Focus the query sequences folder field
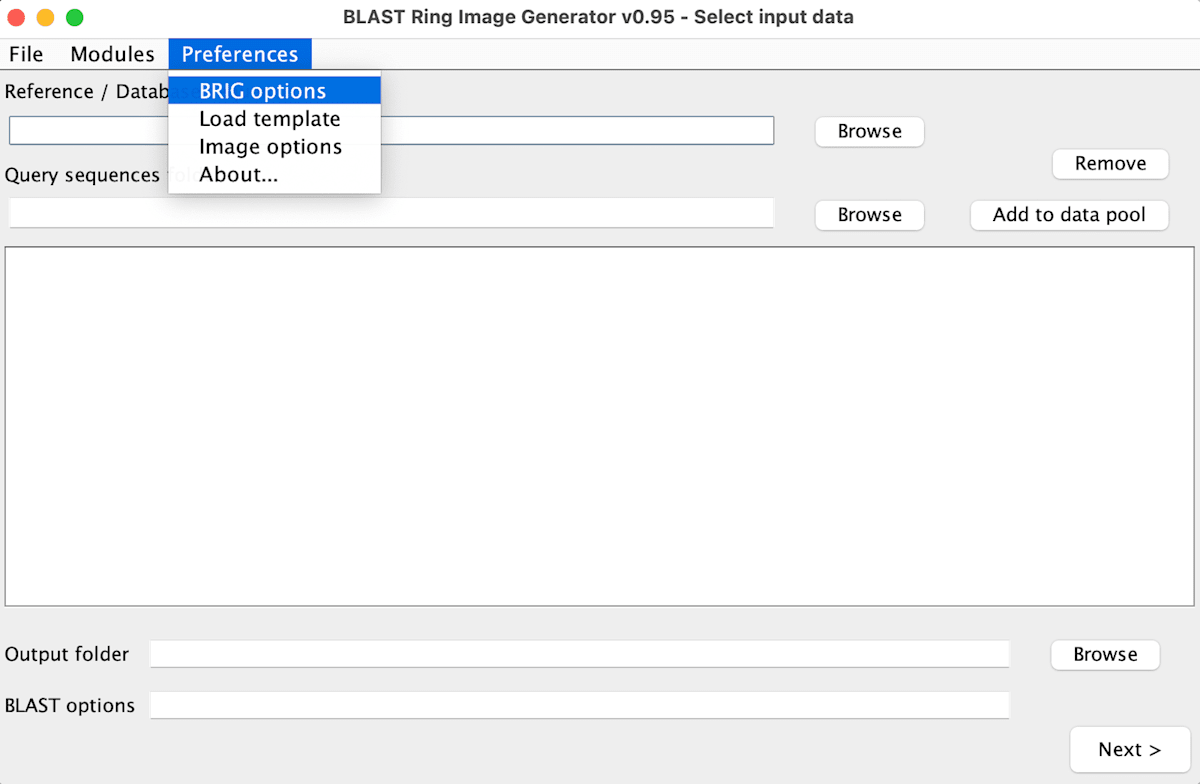 coord(391,213)
